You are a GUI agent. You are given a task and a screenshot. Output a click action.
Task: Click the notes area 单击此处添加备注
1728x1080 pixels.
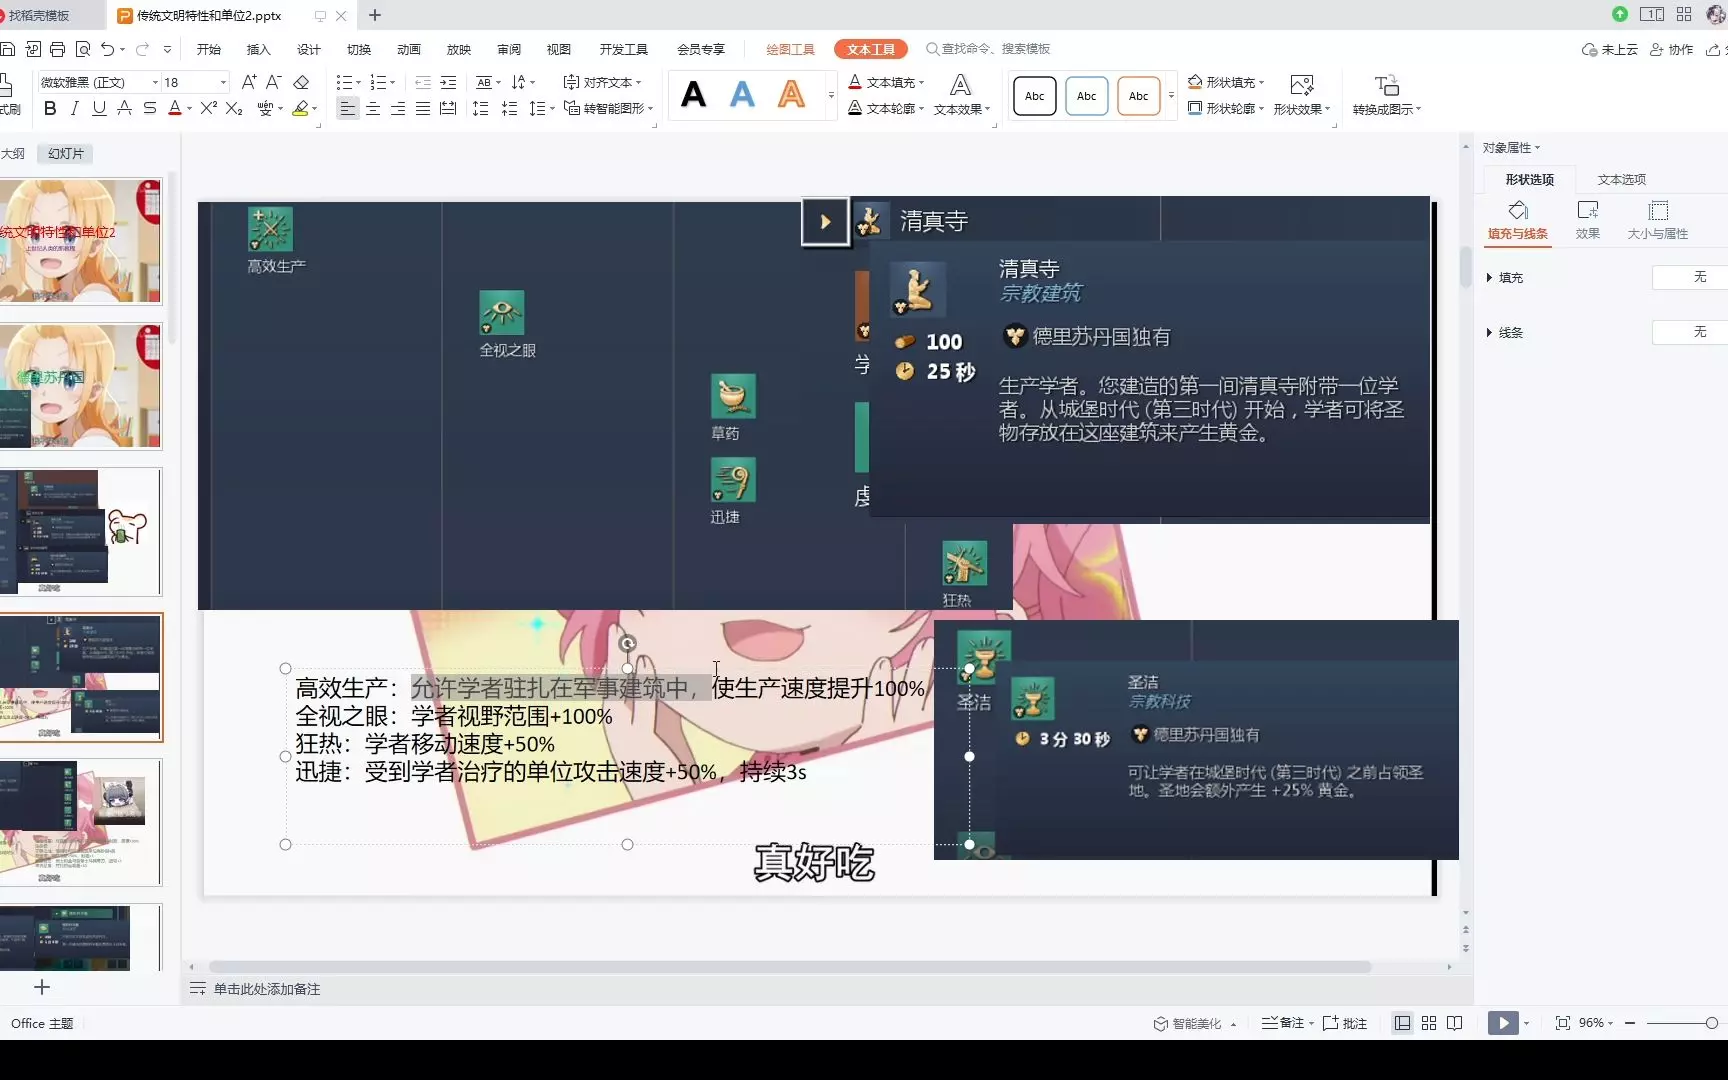267,989
